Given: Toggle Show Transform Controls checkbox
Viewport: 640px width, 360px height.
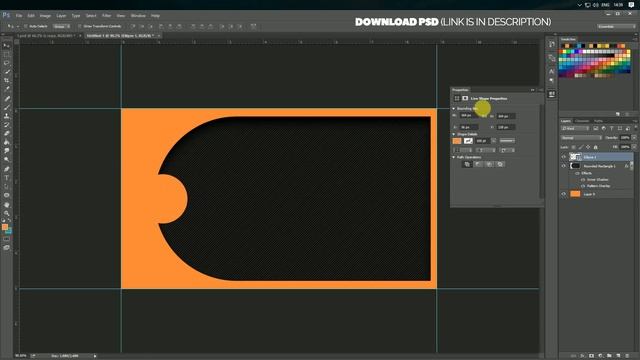Looking at the screenshot, I should pyautogui.click(x=79, y=26).
